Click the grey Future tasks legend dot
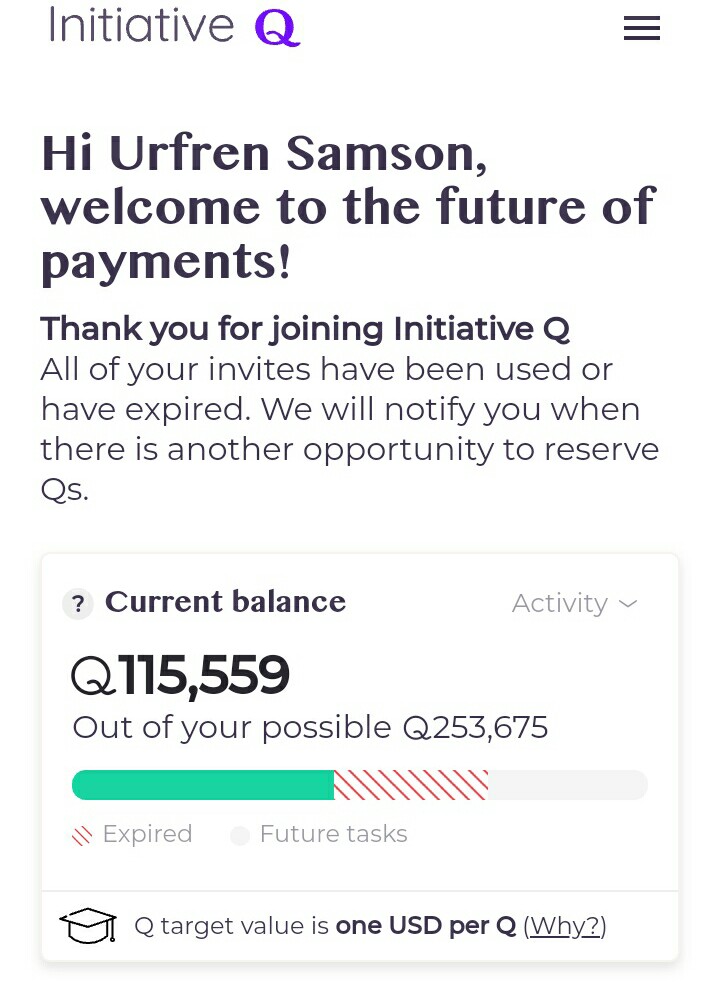This screenshot has width=720, height=986. (240, 836)
